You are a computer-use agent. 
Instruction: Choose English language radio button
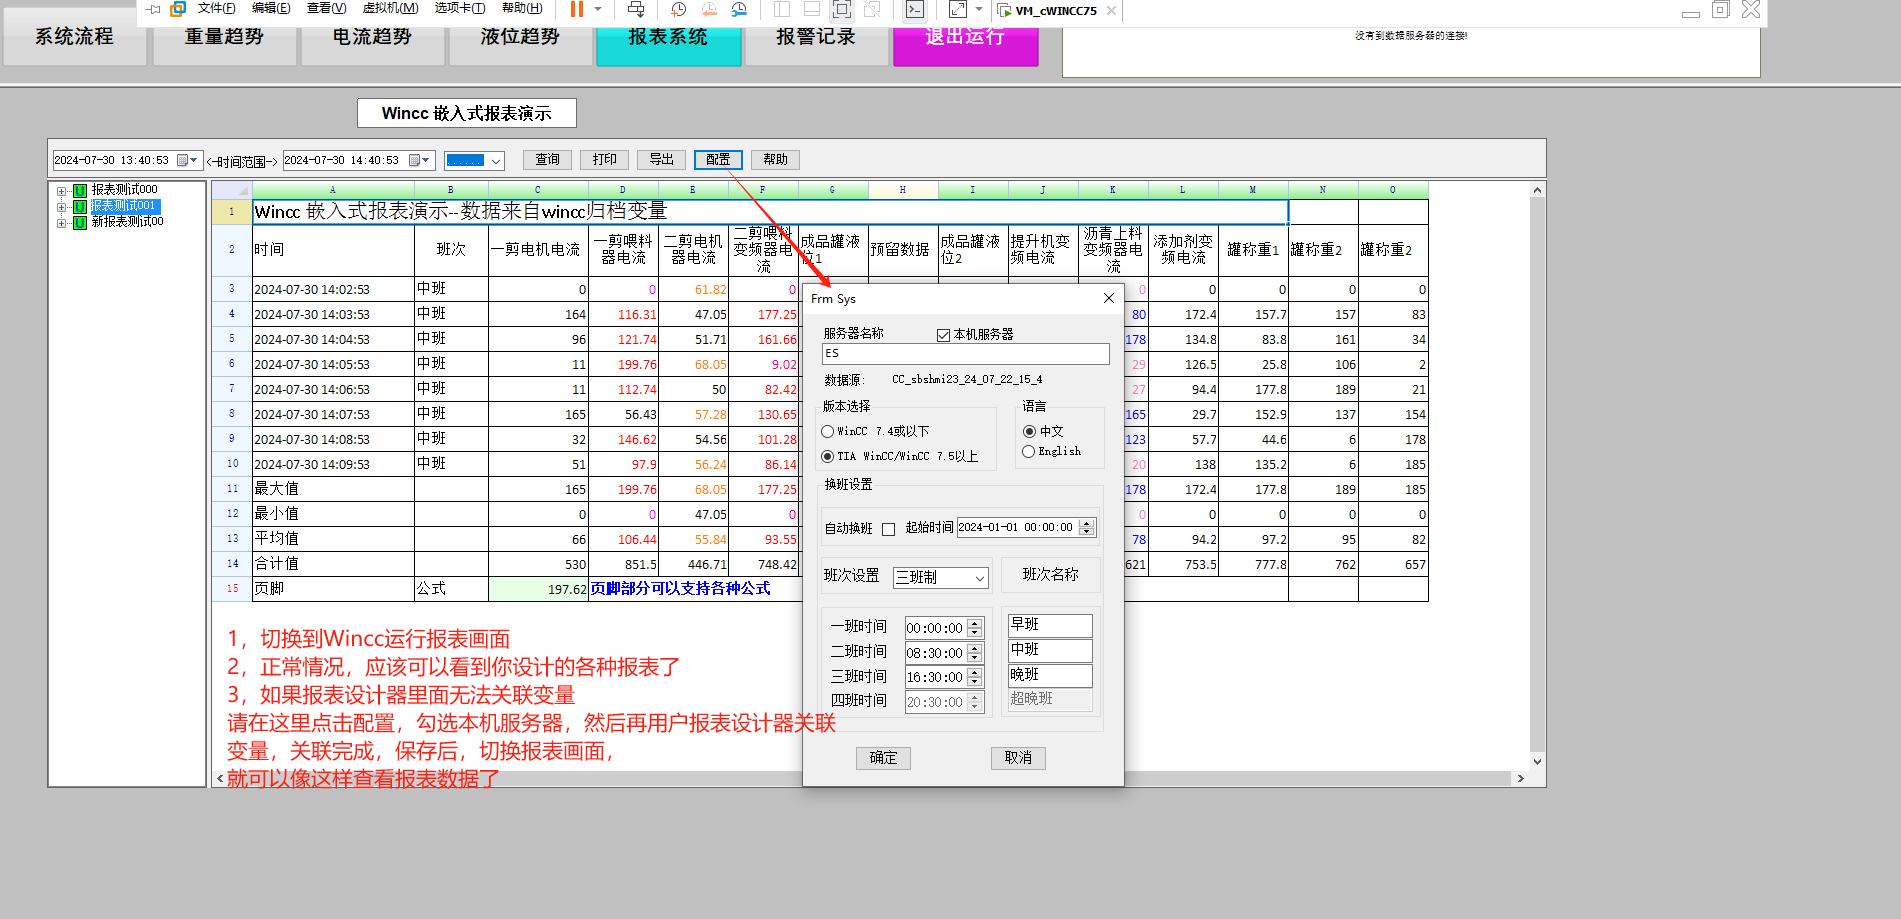[x=1028, y=452]
